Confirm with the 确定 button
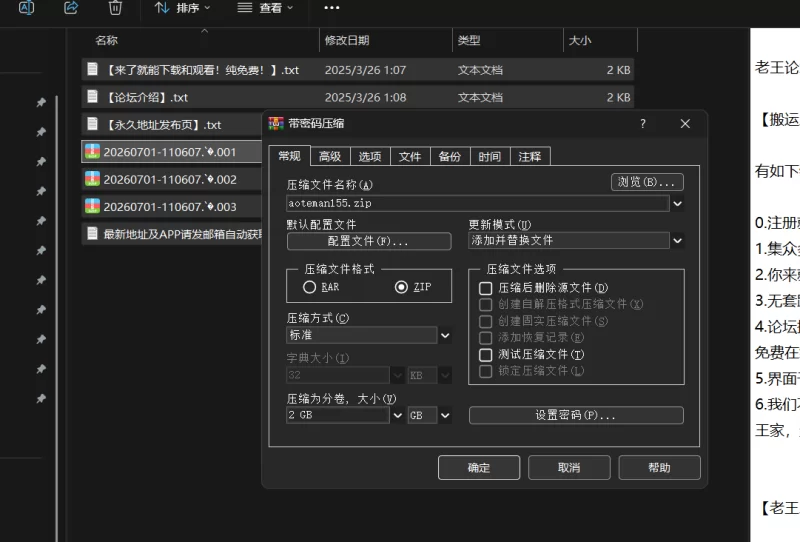The image size is (800, 542). pyautogui.click(x=479, y=467)
